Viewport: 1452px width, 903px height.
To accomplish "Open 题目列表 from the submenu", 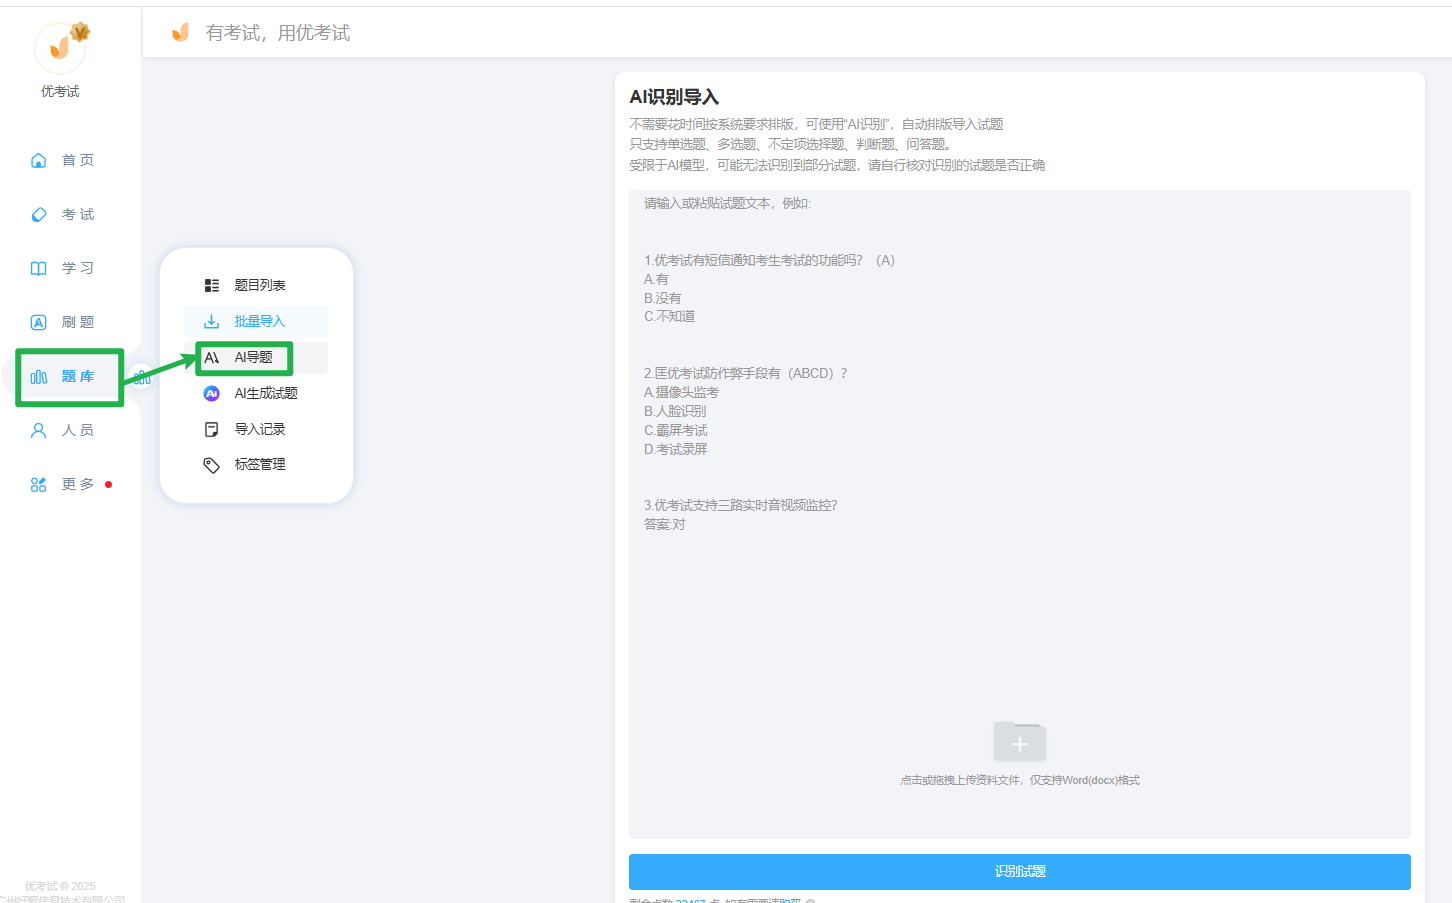I will point(259,285).
